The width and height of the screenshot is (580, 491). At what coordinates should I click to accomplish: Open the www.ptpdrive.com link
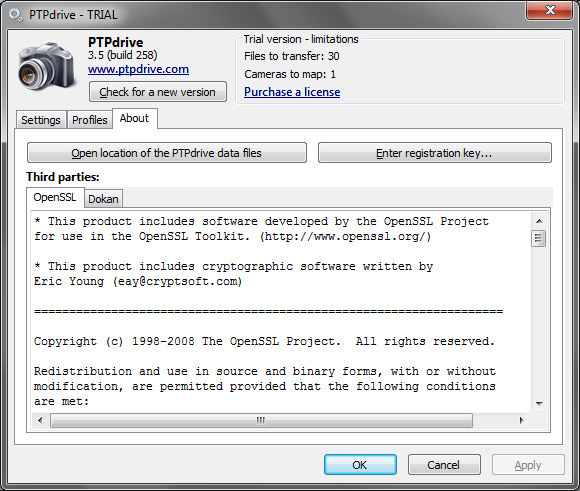tap(138, 69)
